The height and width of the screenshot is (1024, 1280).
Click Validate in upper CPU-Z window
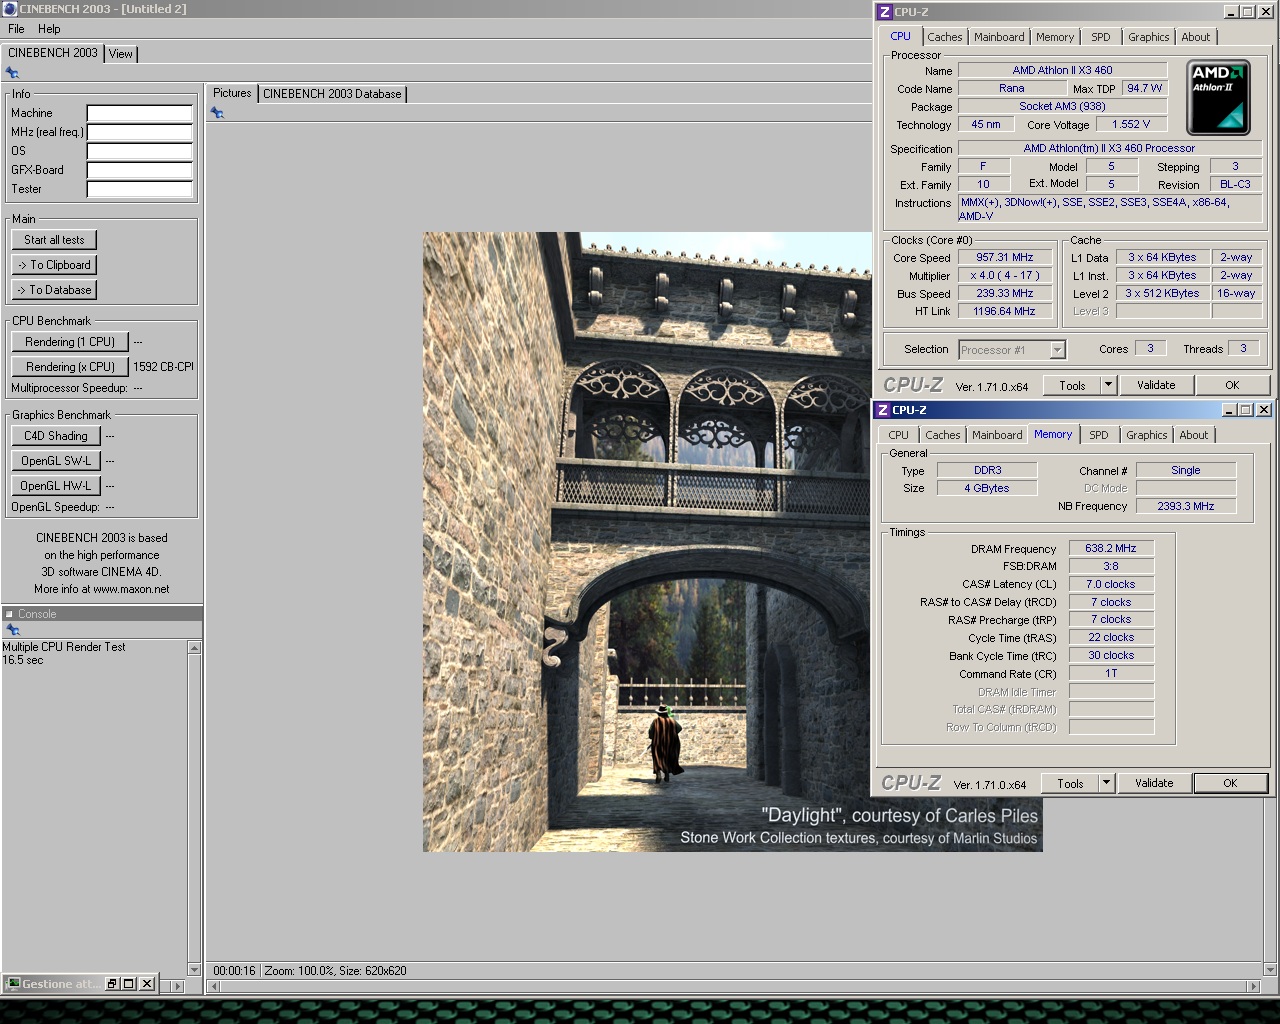coord(1156,385)
